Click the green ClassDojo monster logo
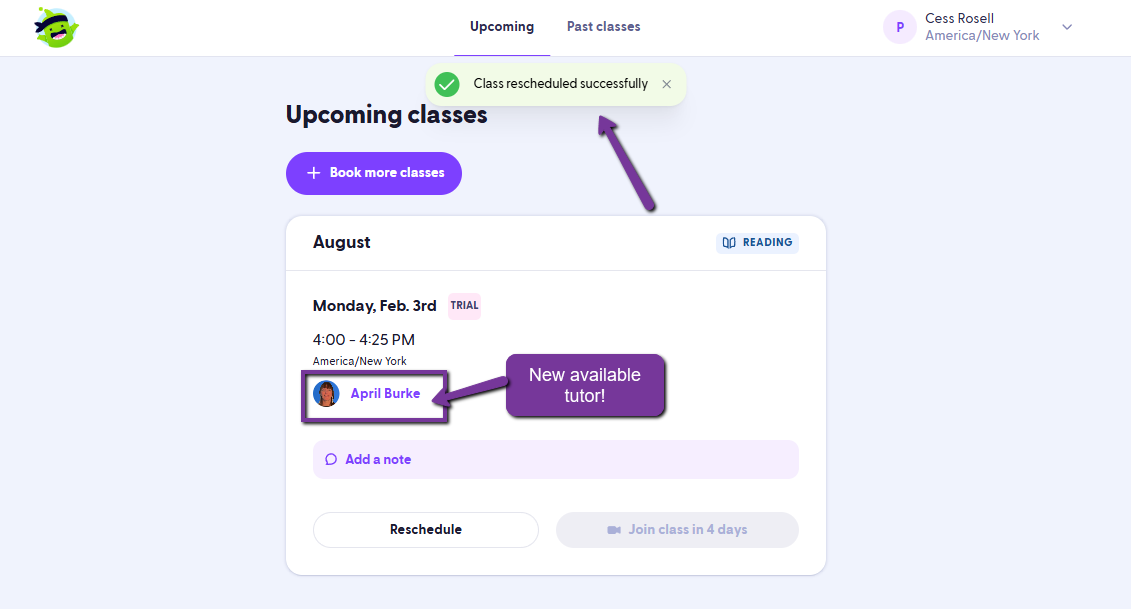 tap(56, 27)
